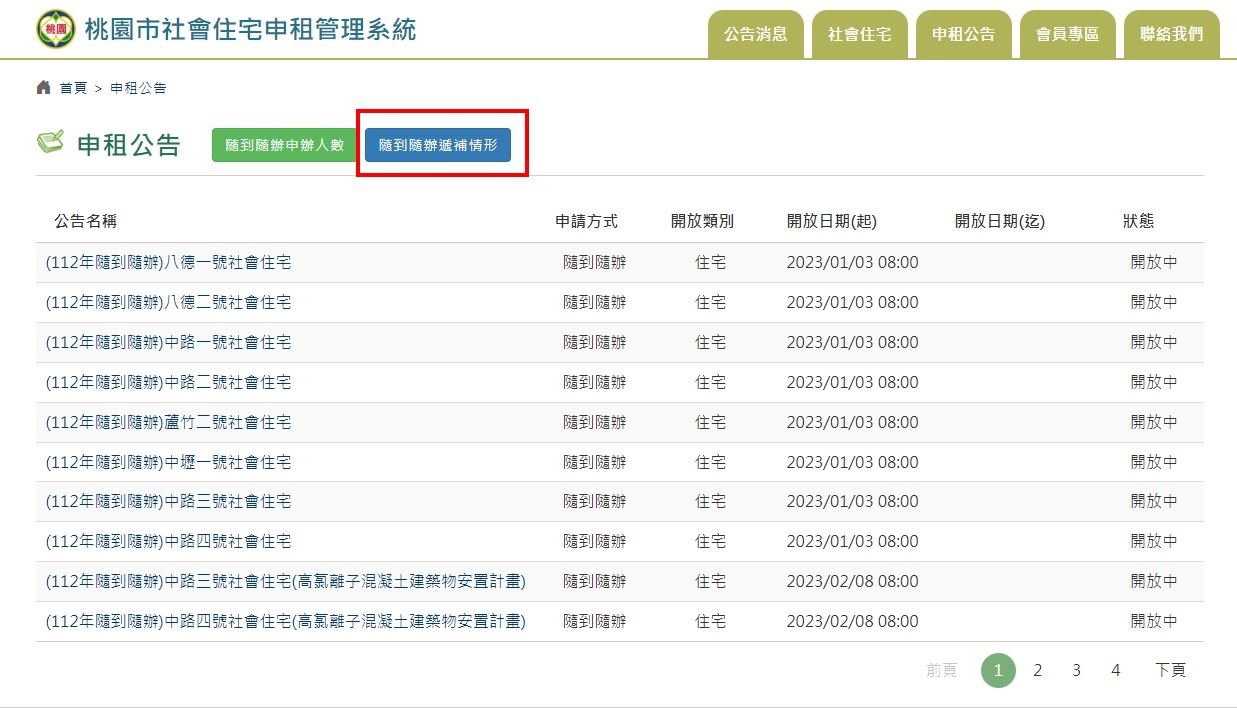Go to page 2 of announcements
Viewport: 1237px width, 708px height.
click(1037, 670)
